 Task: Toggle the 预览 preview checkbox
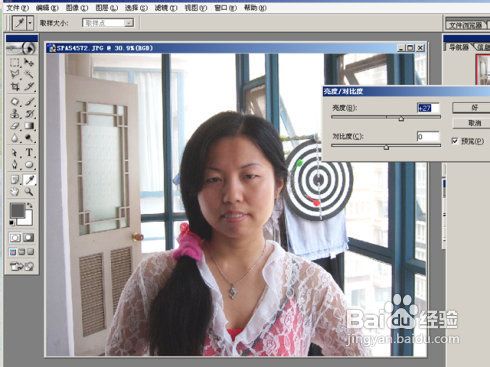tap(455, 141)
